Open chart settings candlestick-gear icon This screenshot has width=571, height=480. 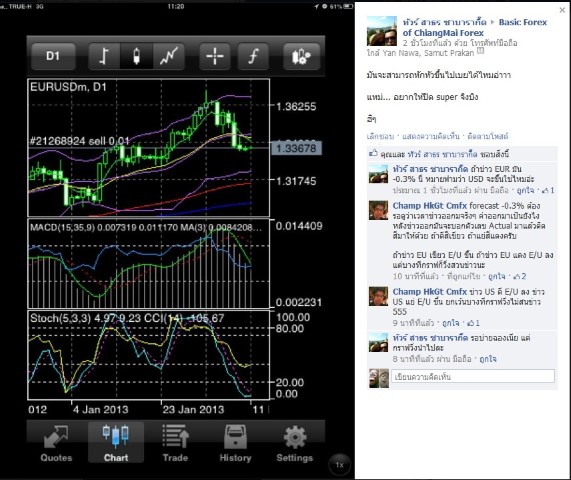(x=302, y=56)
